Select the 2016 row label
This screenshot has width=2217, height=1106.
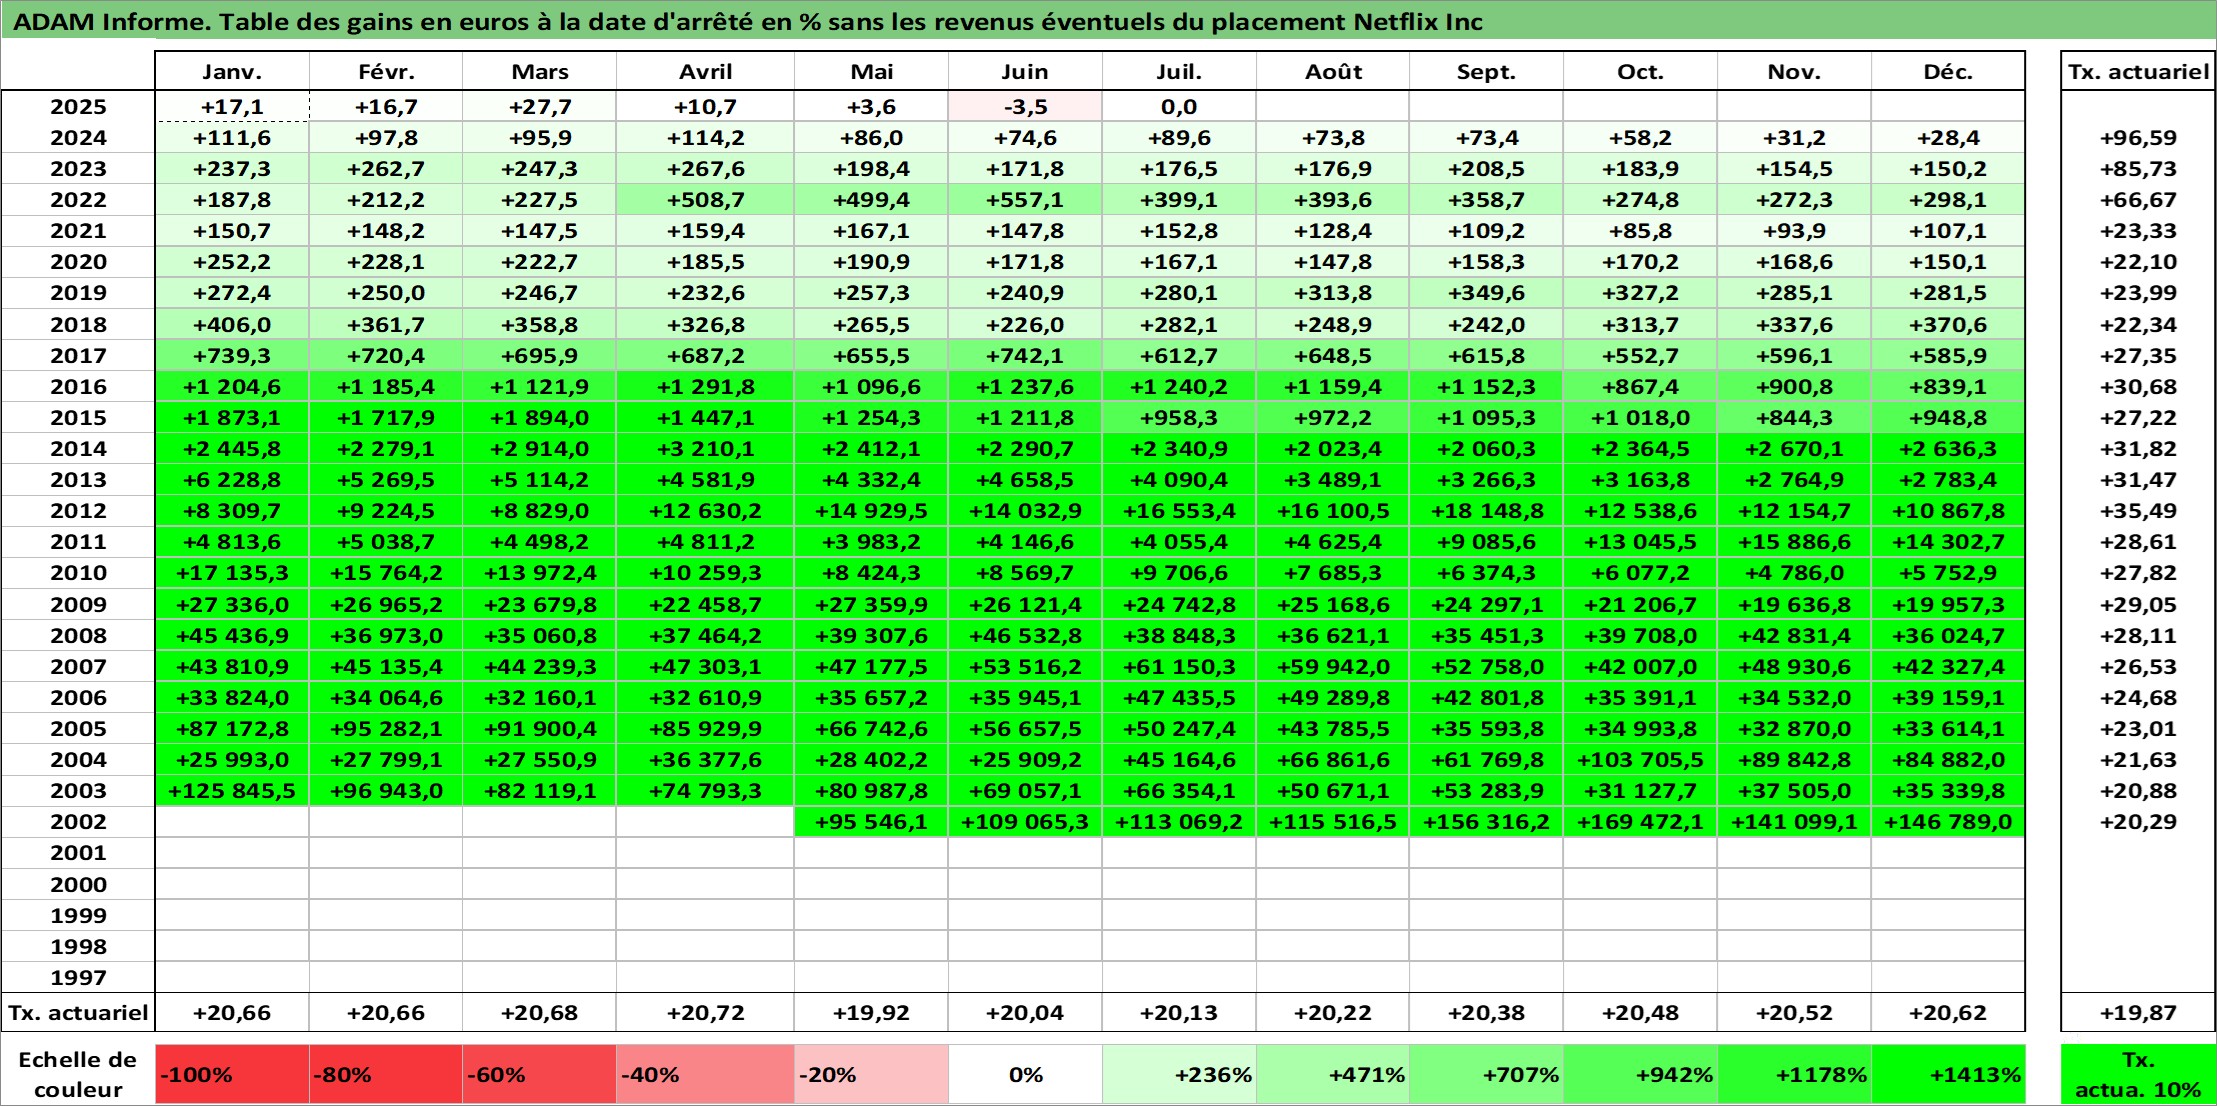pos(78,387)
